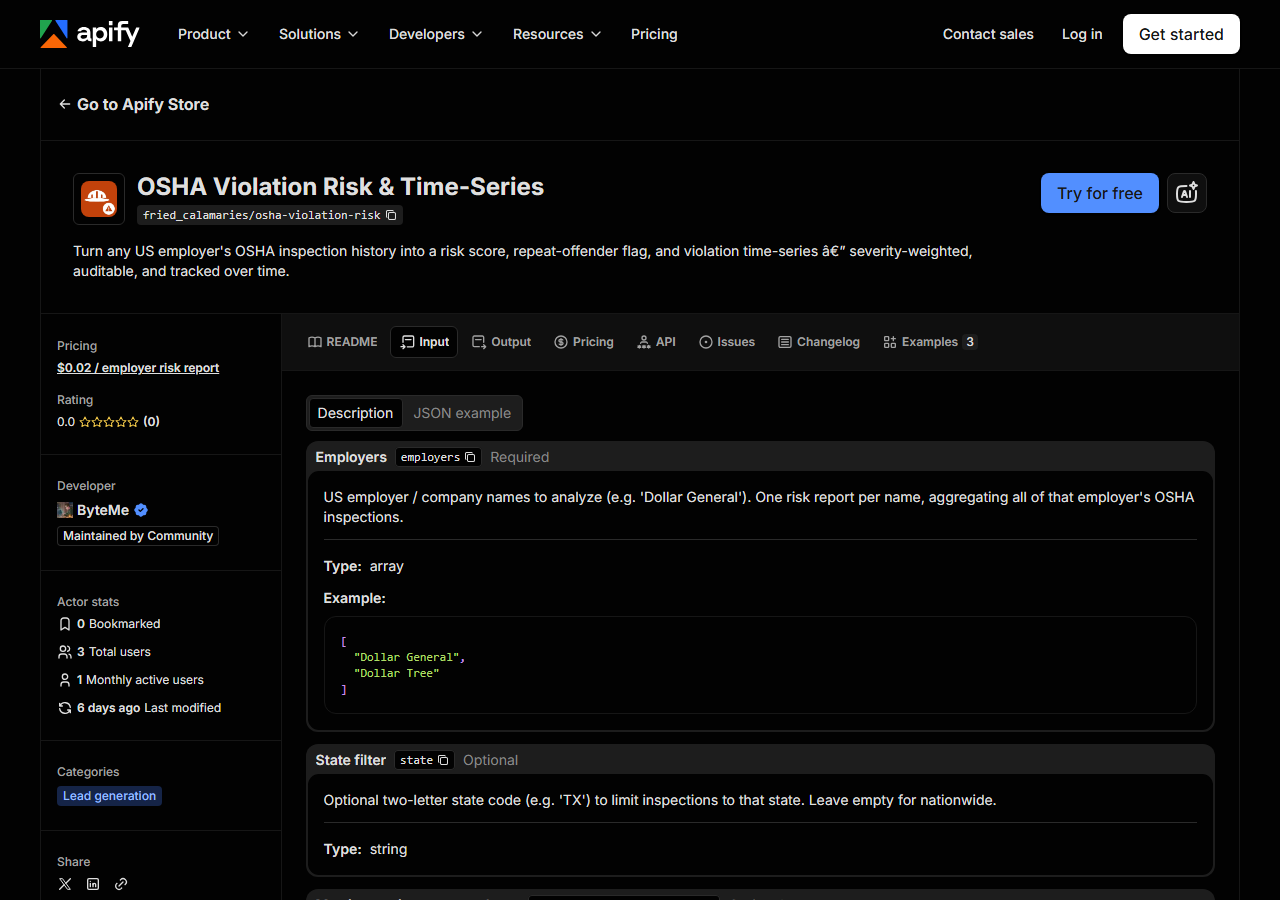Click the Monthly active users icon

pos(65,680)
